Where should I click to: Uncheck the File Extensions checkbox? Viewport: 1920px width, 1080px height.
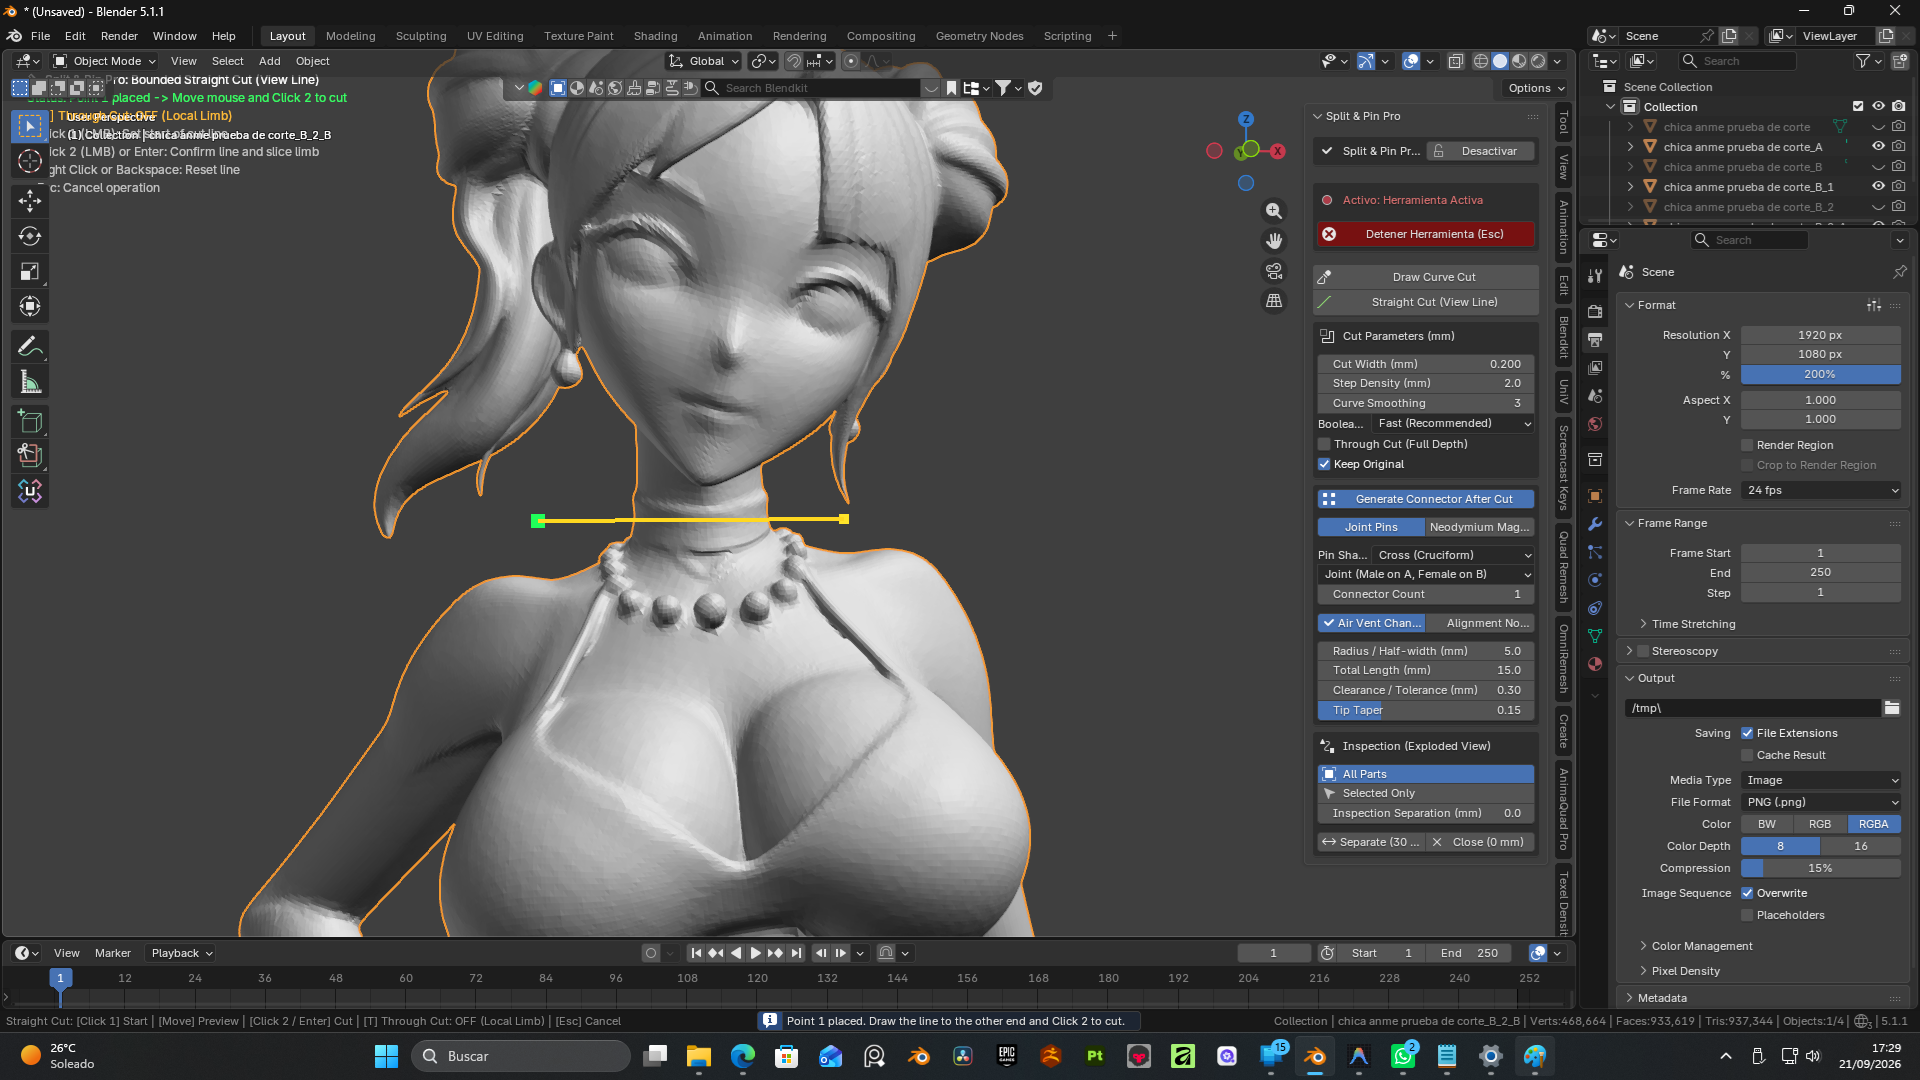coord(1747,733)
